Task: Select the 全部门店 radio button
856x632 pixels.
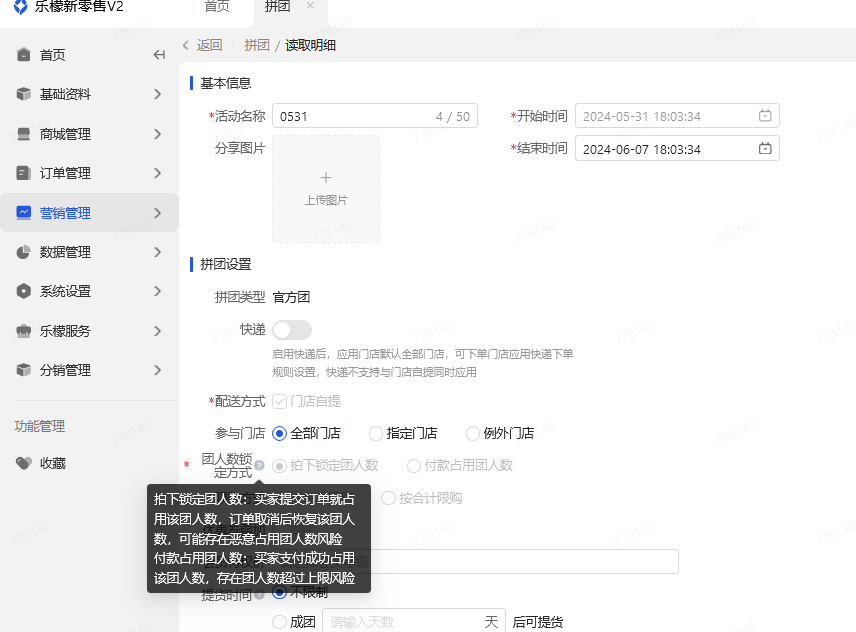Action: pos(280,433)
